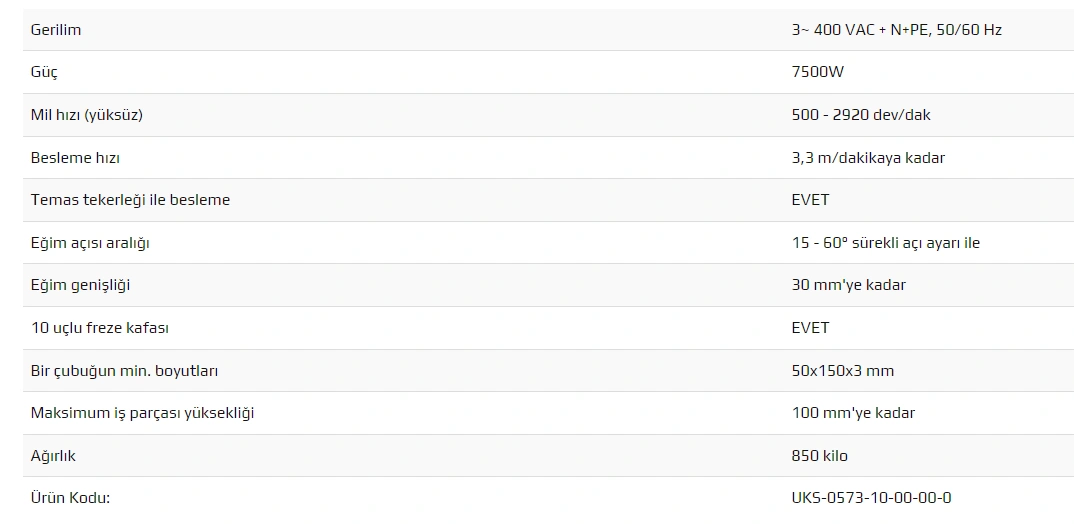1074x524 pixels.
Task: Select the 15 - 60° sürekli açı value
Action: (x=885, y=243)
